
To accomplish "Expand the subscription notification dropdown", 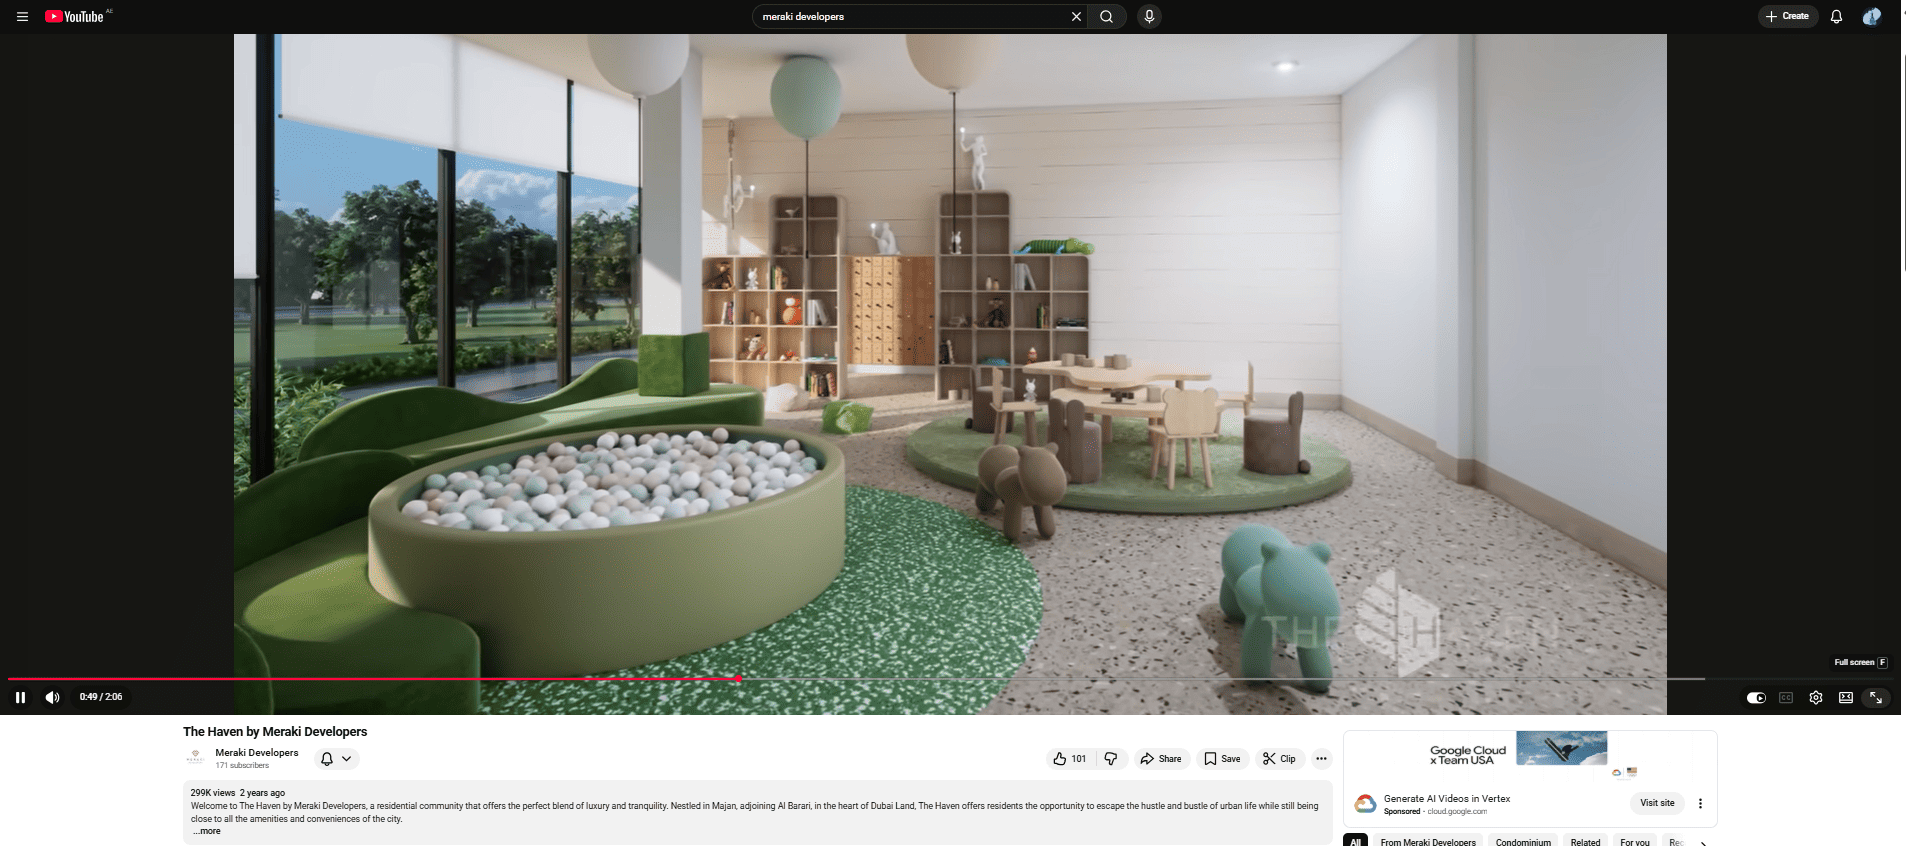I will 337,759.
